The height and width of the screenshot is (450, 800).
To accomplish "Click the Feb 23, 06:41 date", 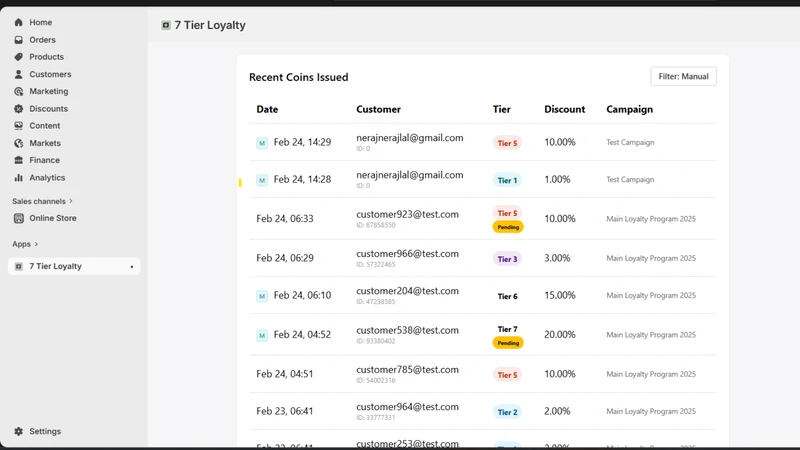I will click(285, 411).
